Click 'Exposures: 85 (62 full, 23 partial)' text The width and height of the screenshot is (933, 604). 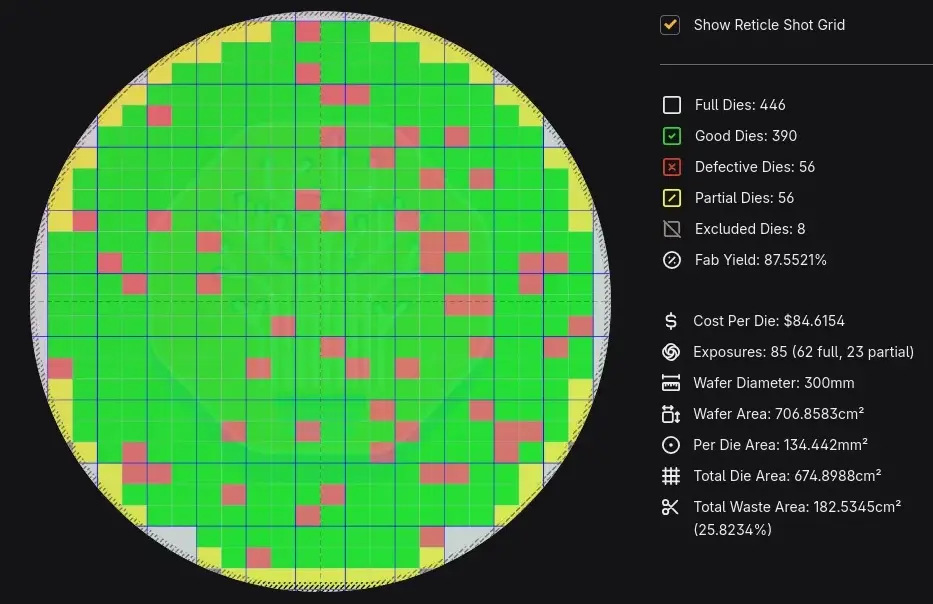(803, 352)
